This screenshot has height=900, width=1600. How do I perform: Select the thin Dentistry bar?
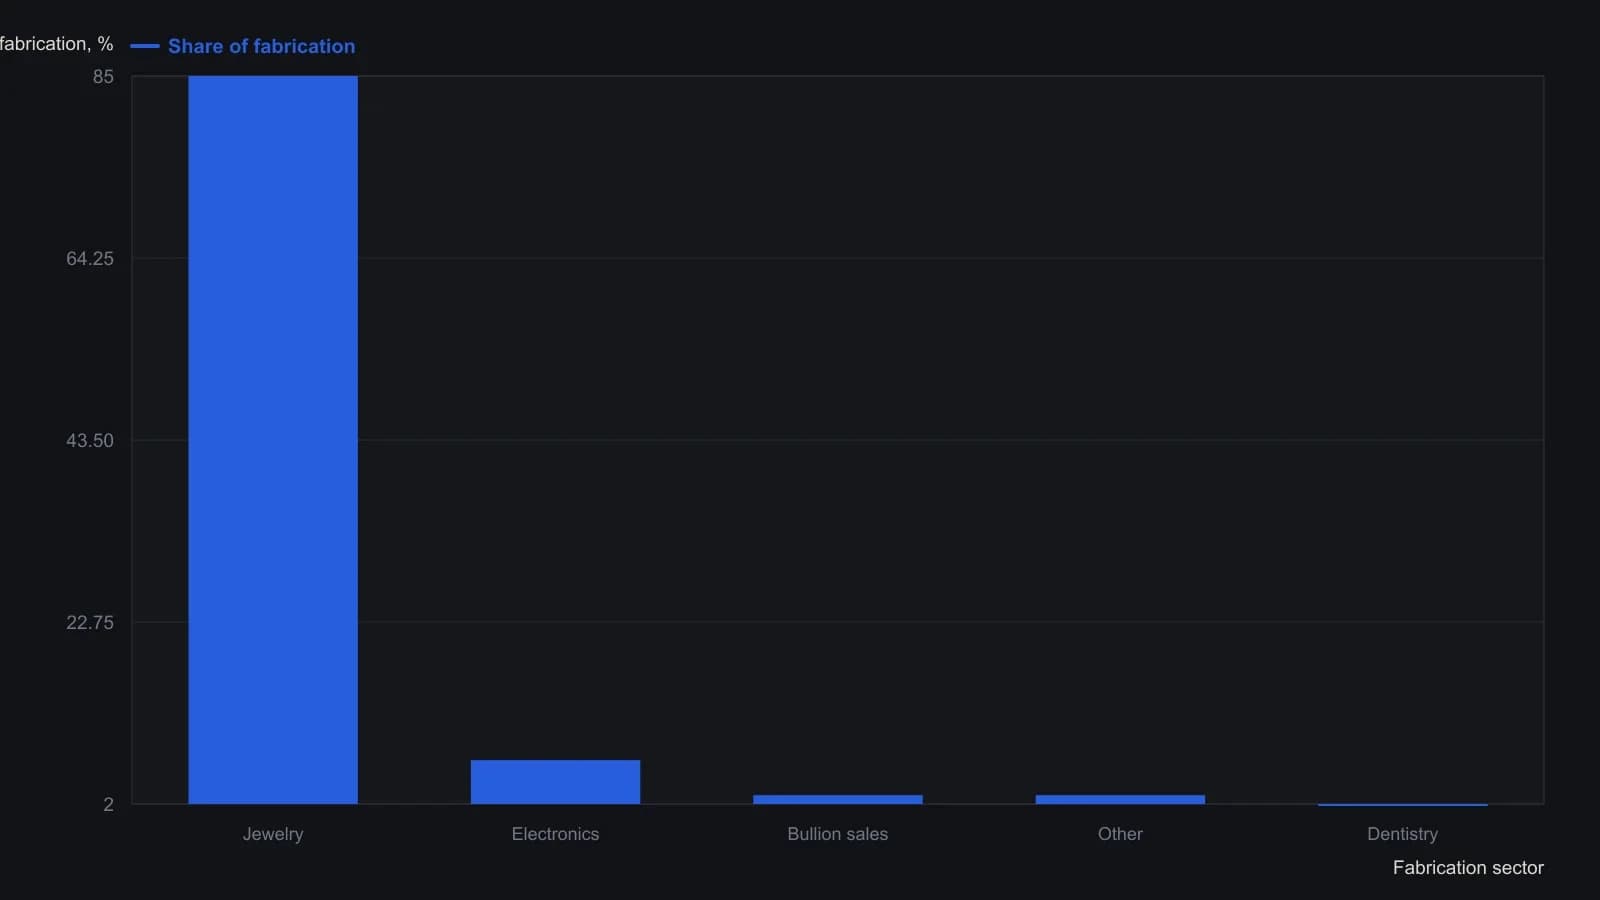[x=1403, y=804]
